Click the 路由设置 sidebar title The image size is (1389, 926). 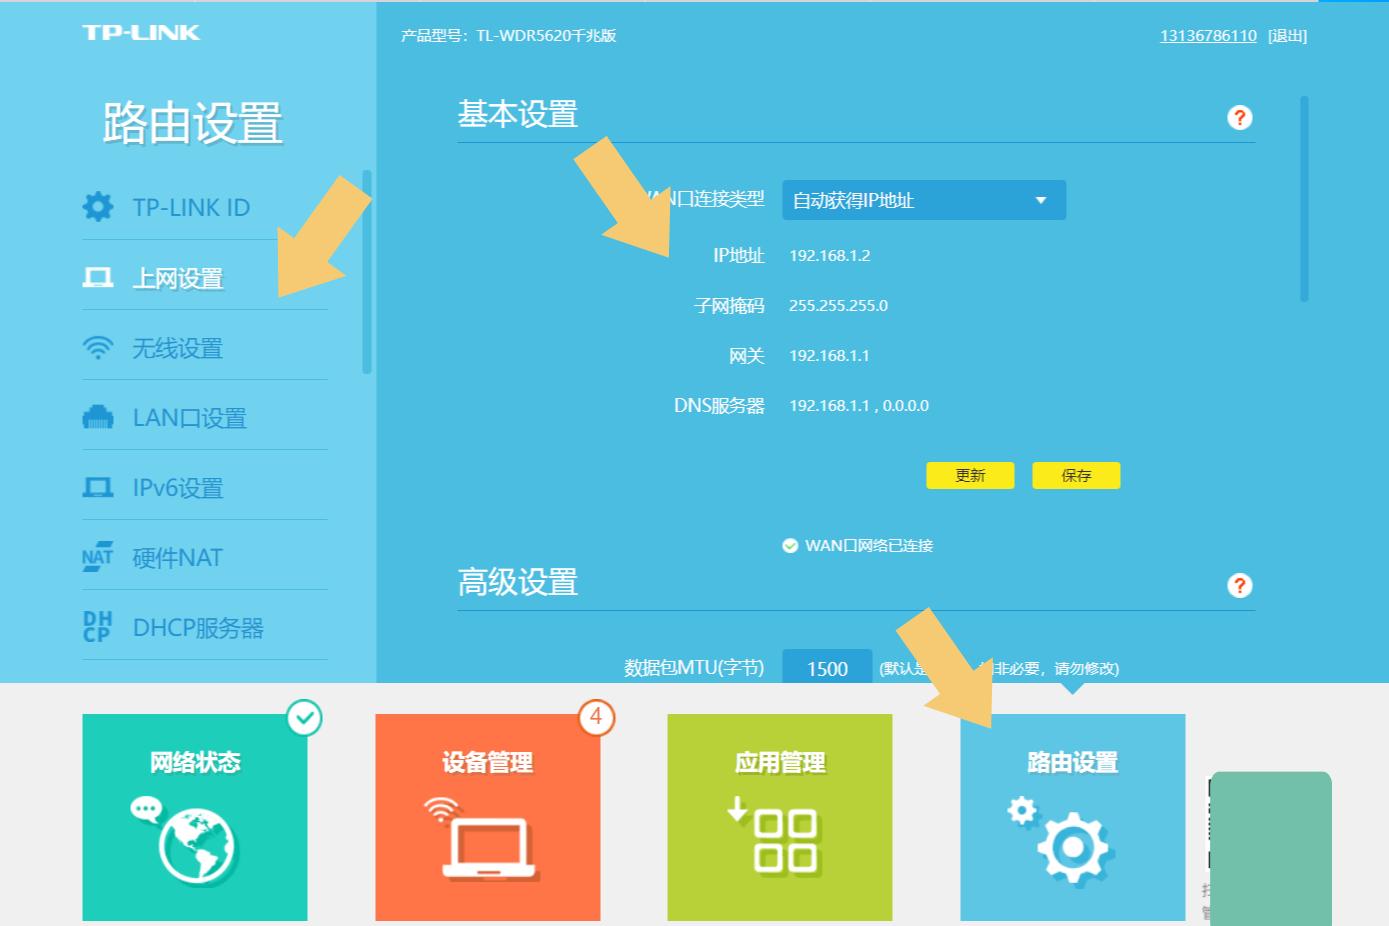click(193, 123)
